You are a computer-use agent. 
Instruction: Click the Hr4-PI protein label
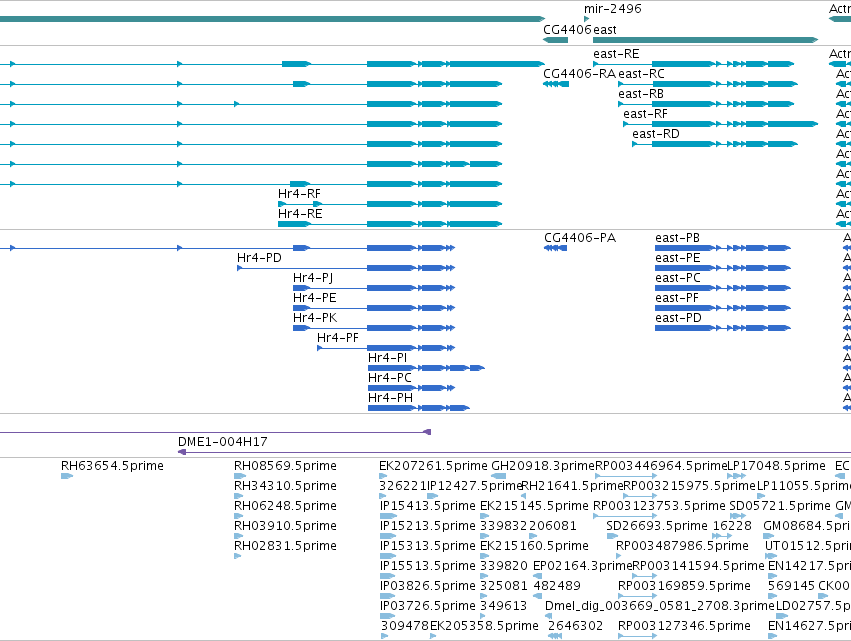388,358
